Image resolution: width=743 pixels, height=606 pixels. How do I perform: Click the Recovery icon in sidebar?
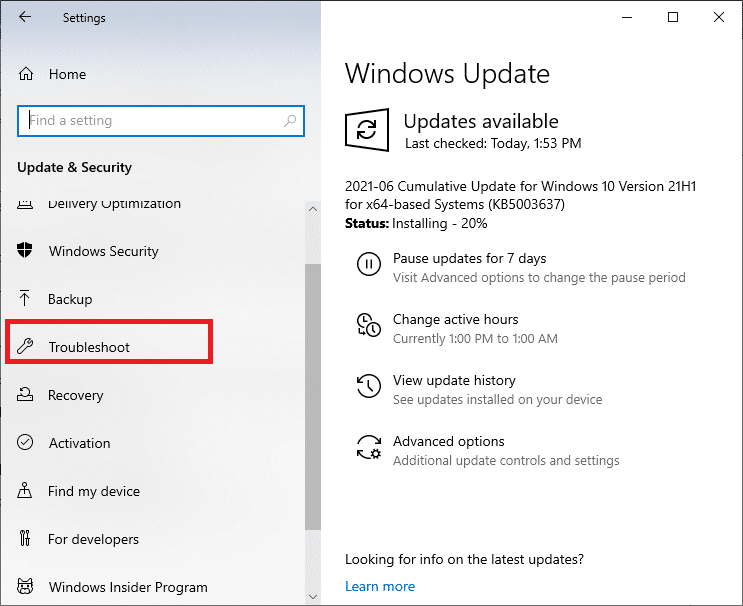[25, 394]
